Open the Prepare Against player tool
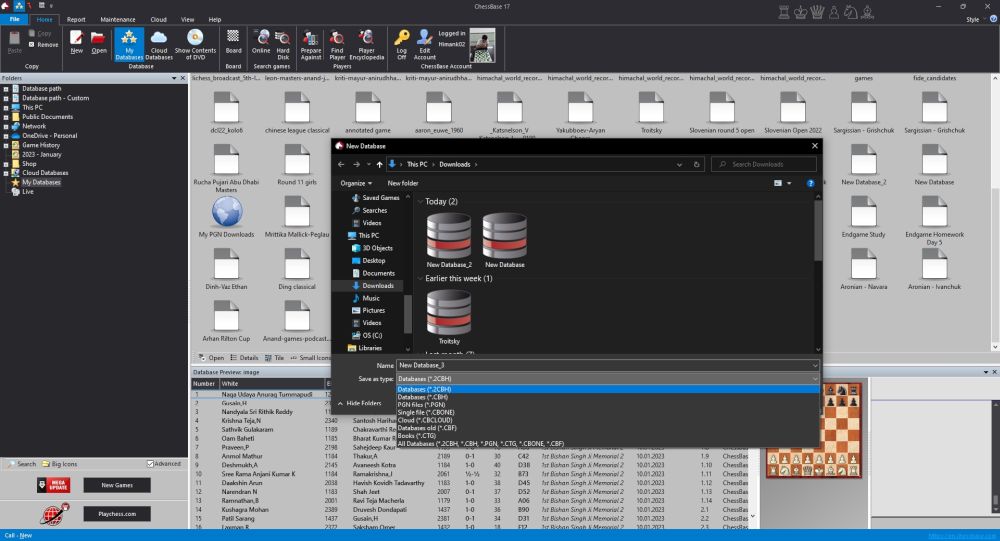This screenshot has width=1000, height=541. (x=311, y=43)
